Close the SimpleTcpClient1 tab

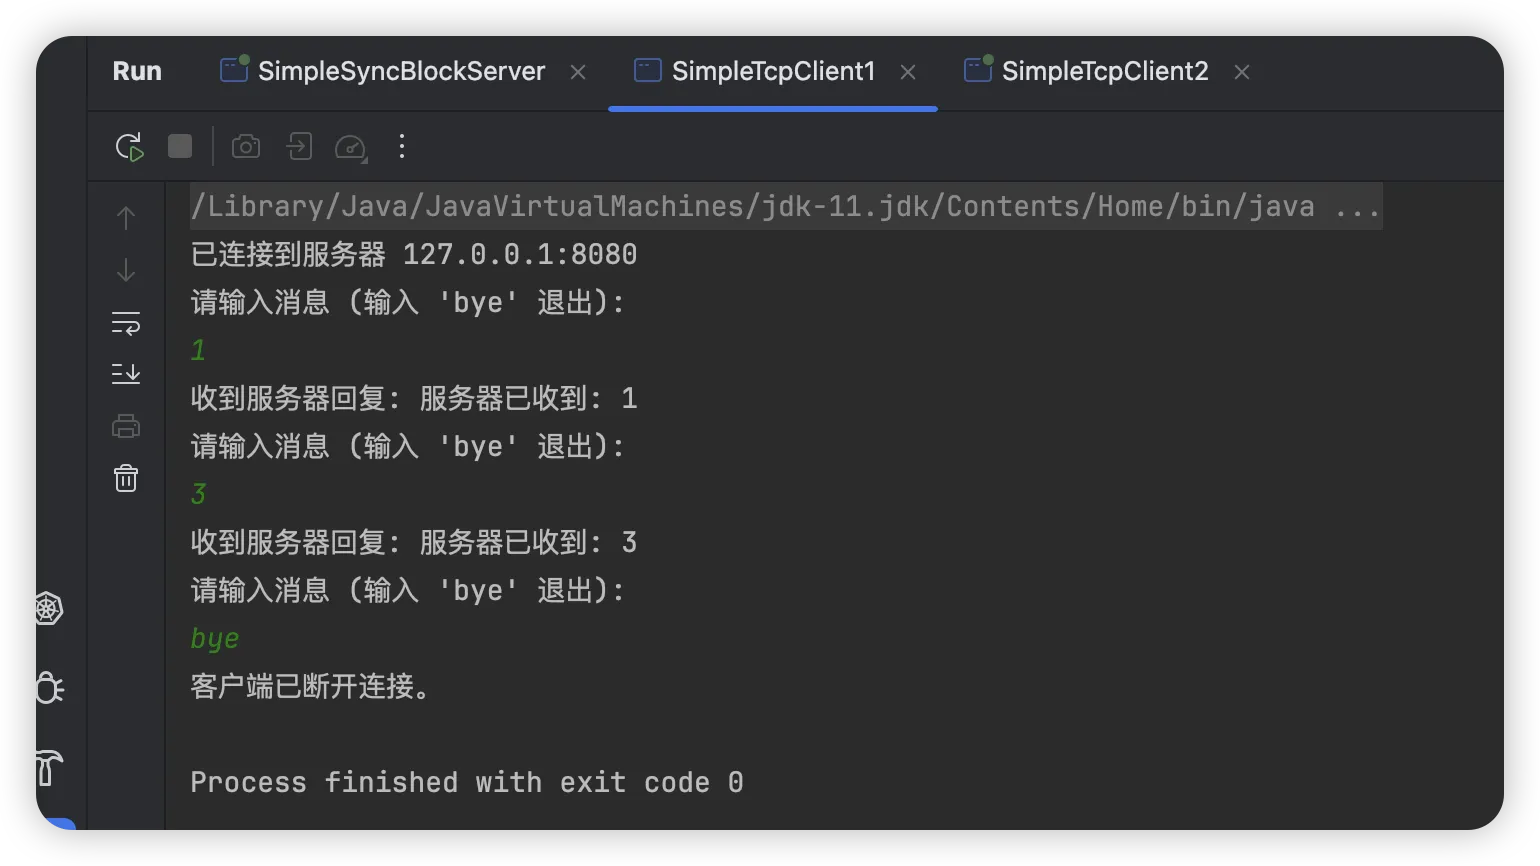point(908,72)
